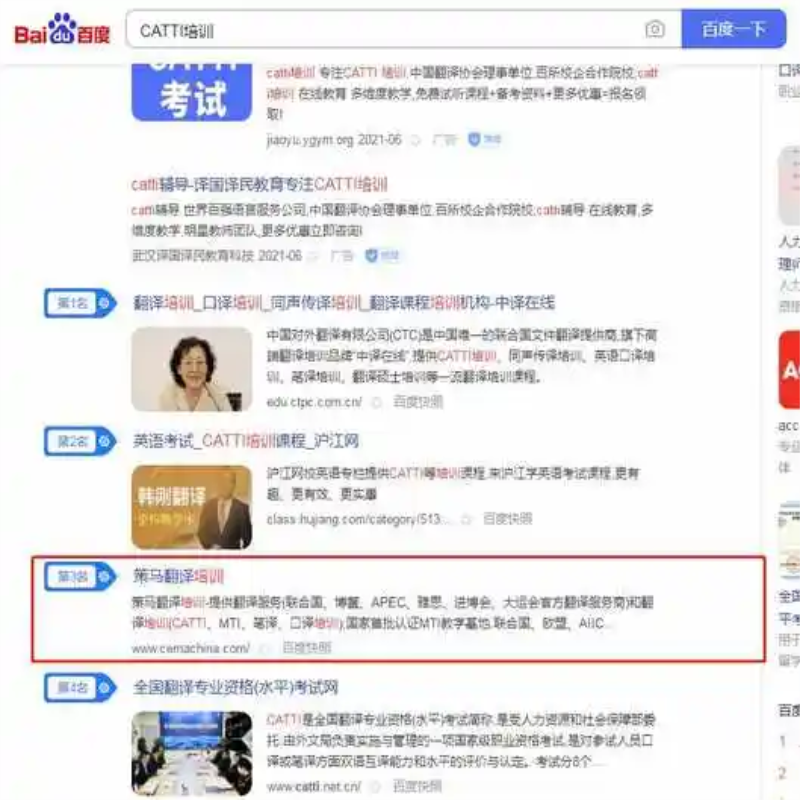Screen dimensions: 800x800
Task: Click the red sidebar thumbnail above acc text
Action: tap(789, 370)
